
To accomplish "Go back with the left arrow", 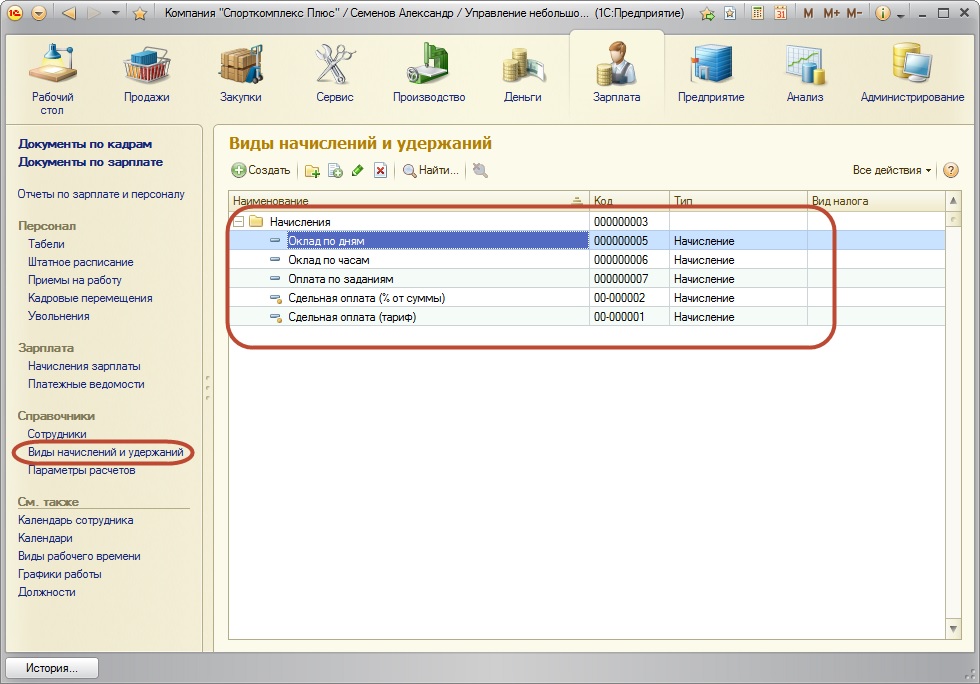I will click(69, 13).
